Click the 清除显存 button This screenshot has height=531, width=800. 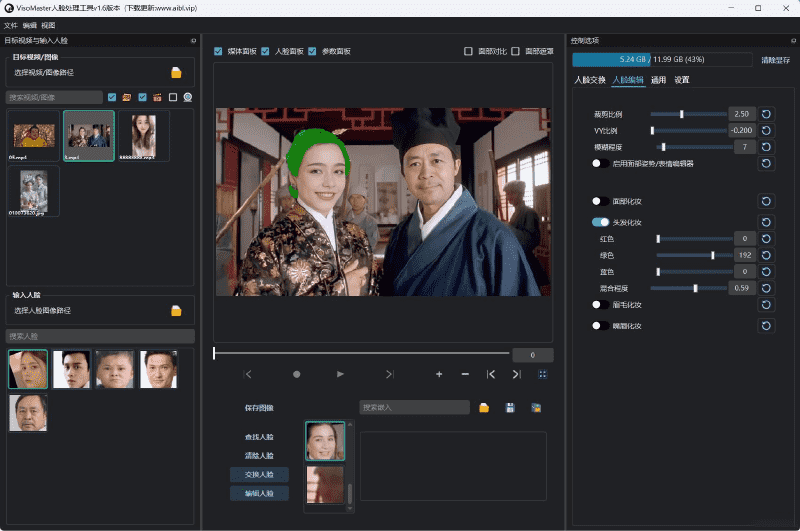click(776, 60)
